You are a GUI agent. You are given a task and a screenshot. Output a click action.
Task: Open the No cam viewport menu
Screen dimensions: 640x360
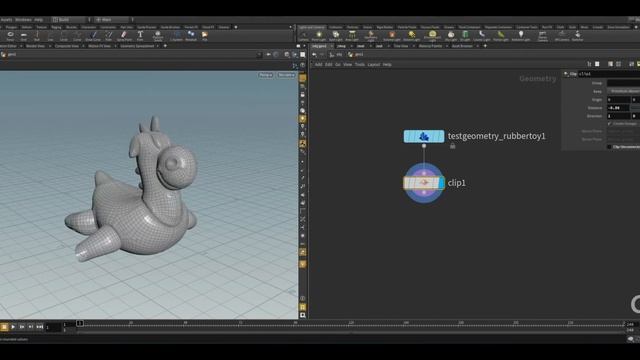pos(286,75)
